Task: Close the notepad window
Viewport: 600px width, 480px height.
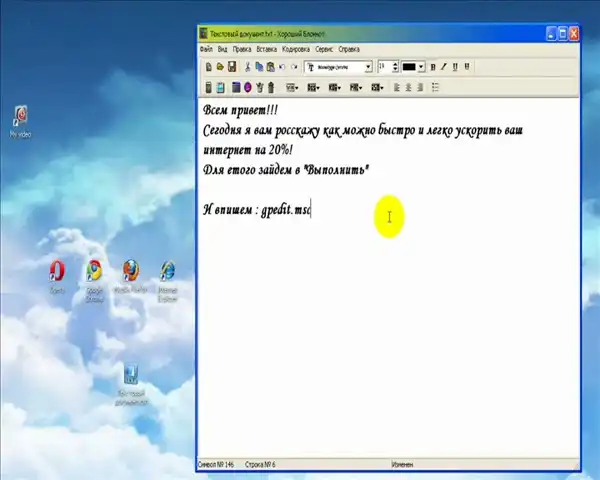Action: tap(574, 34)
